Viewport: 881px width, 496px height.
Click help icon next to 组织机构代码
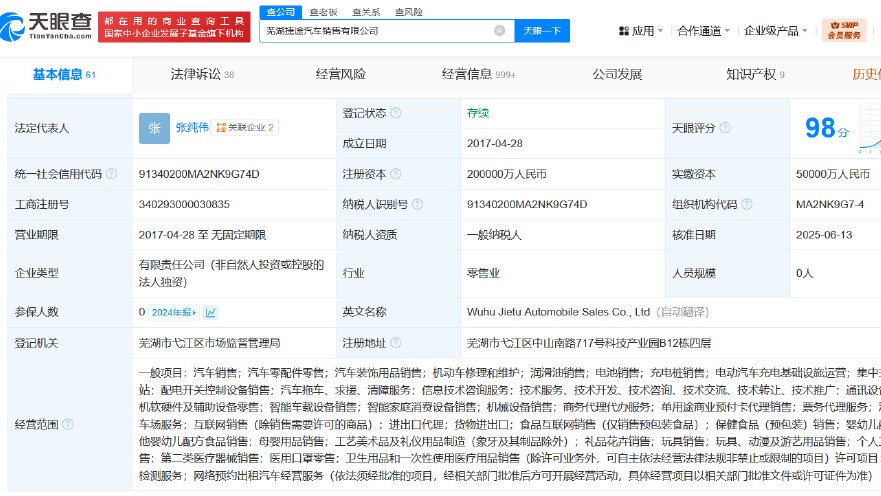pyautogui.click(x=746, y=204)
